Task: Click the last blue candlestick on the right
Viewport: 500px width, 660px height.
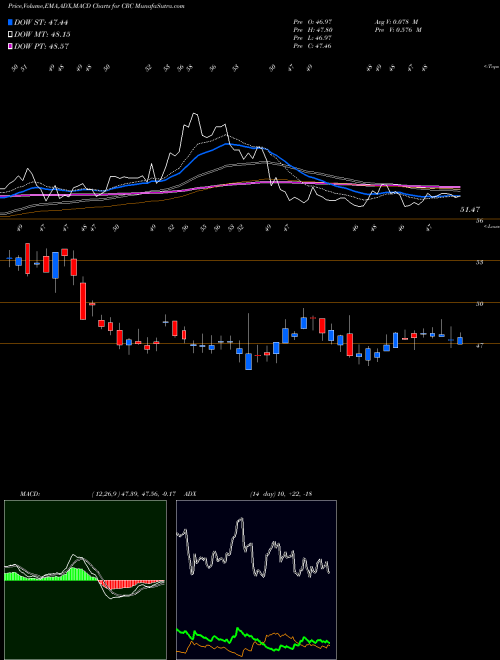Action: click(x=460, y=341)
